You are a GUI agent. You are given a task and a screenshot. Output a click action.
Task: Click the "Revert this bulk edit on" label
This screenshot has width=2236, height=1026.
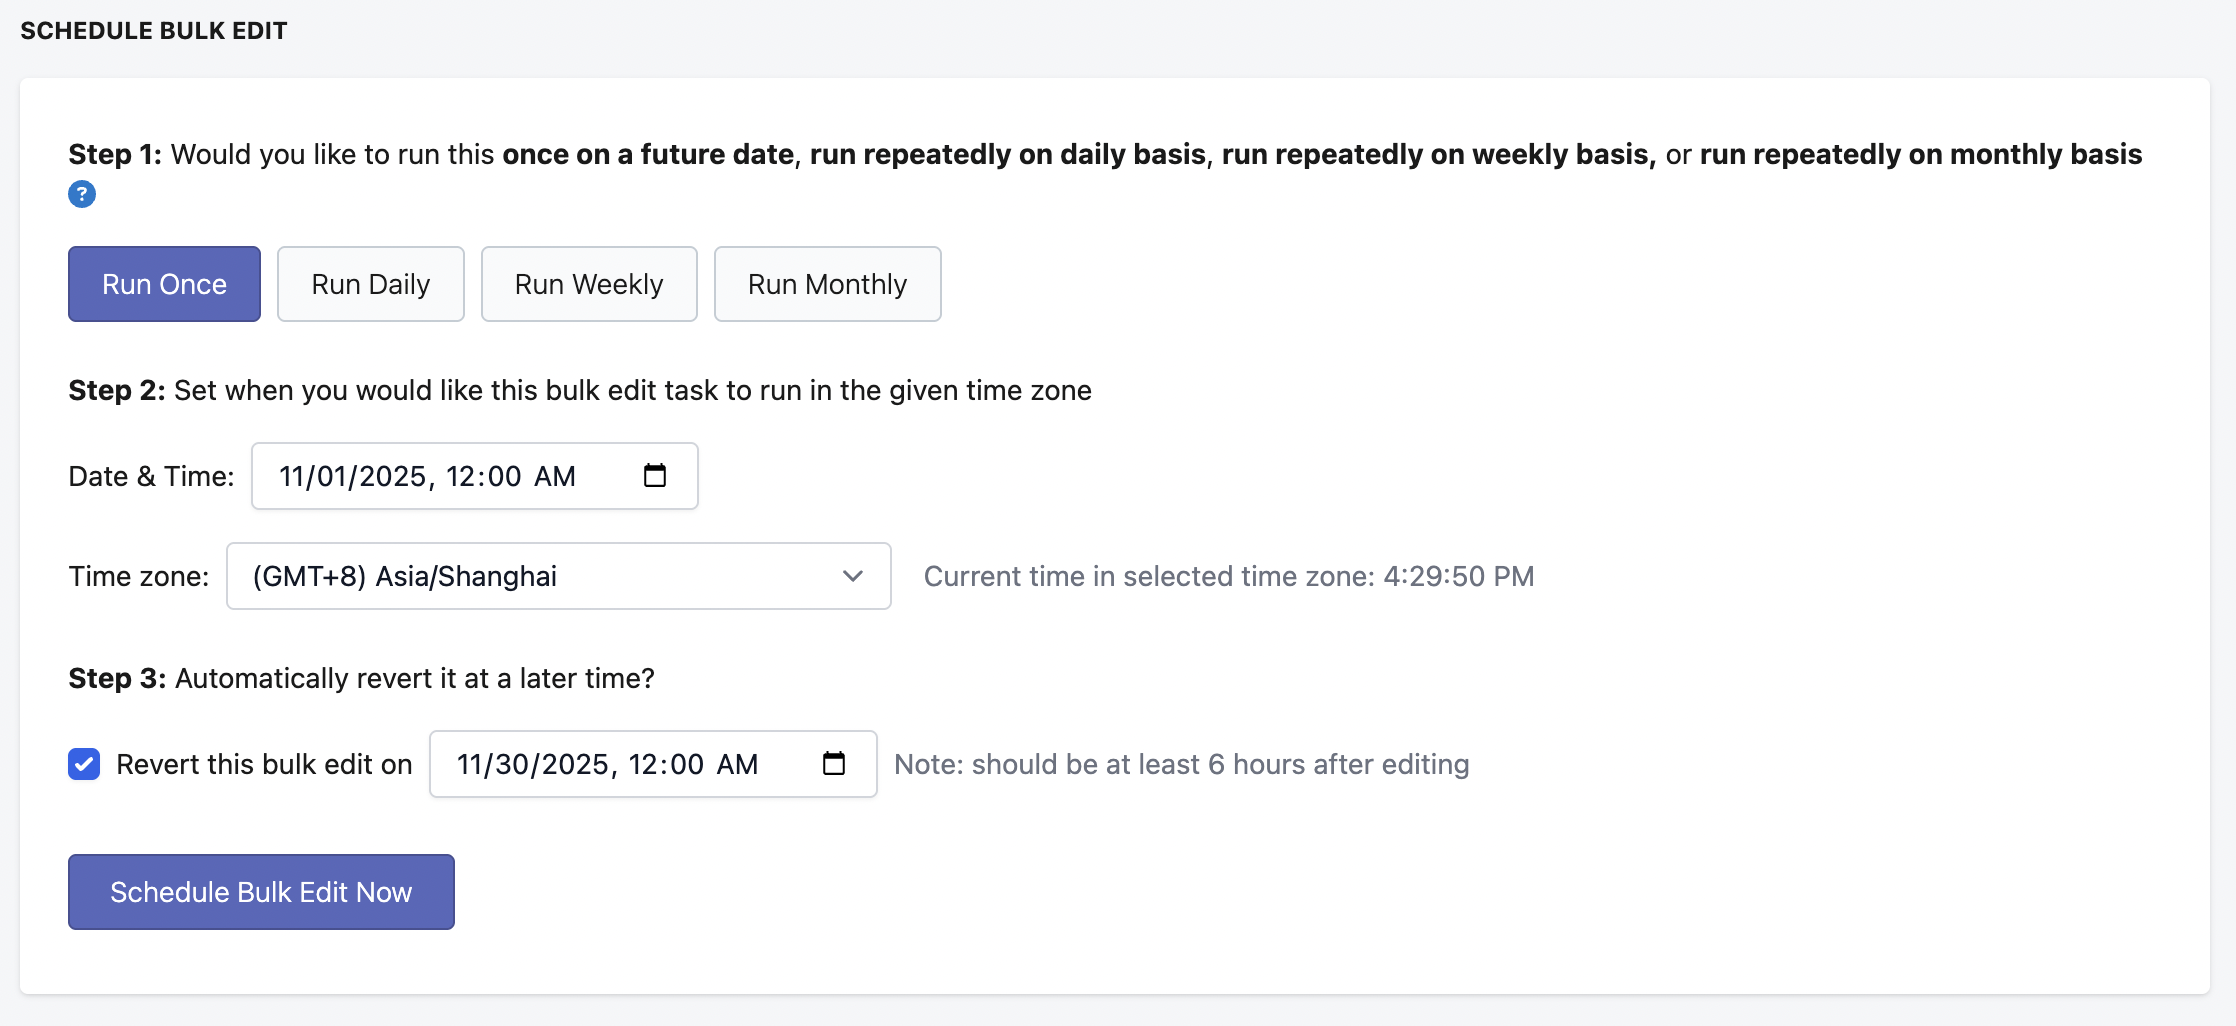[x=264, y=764]
